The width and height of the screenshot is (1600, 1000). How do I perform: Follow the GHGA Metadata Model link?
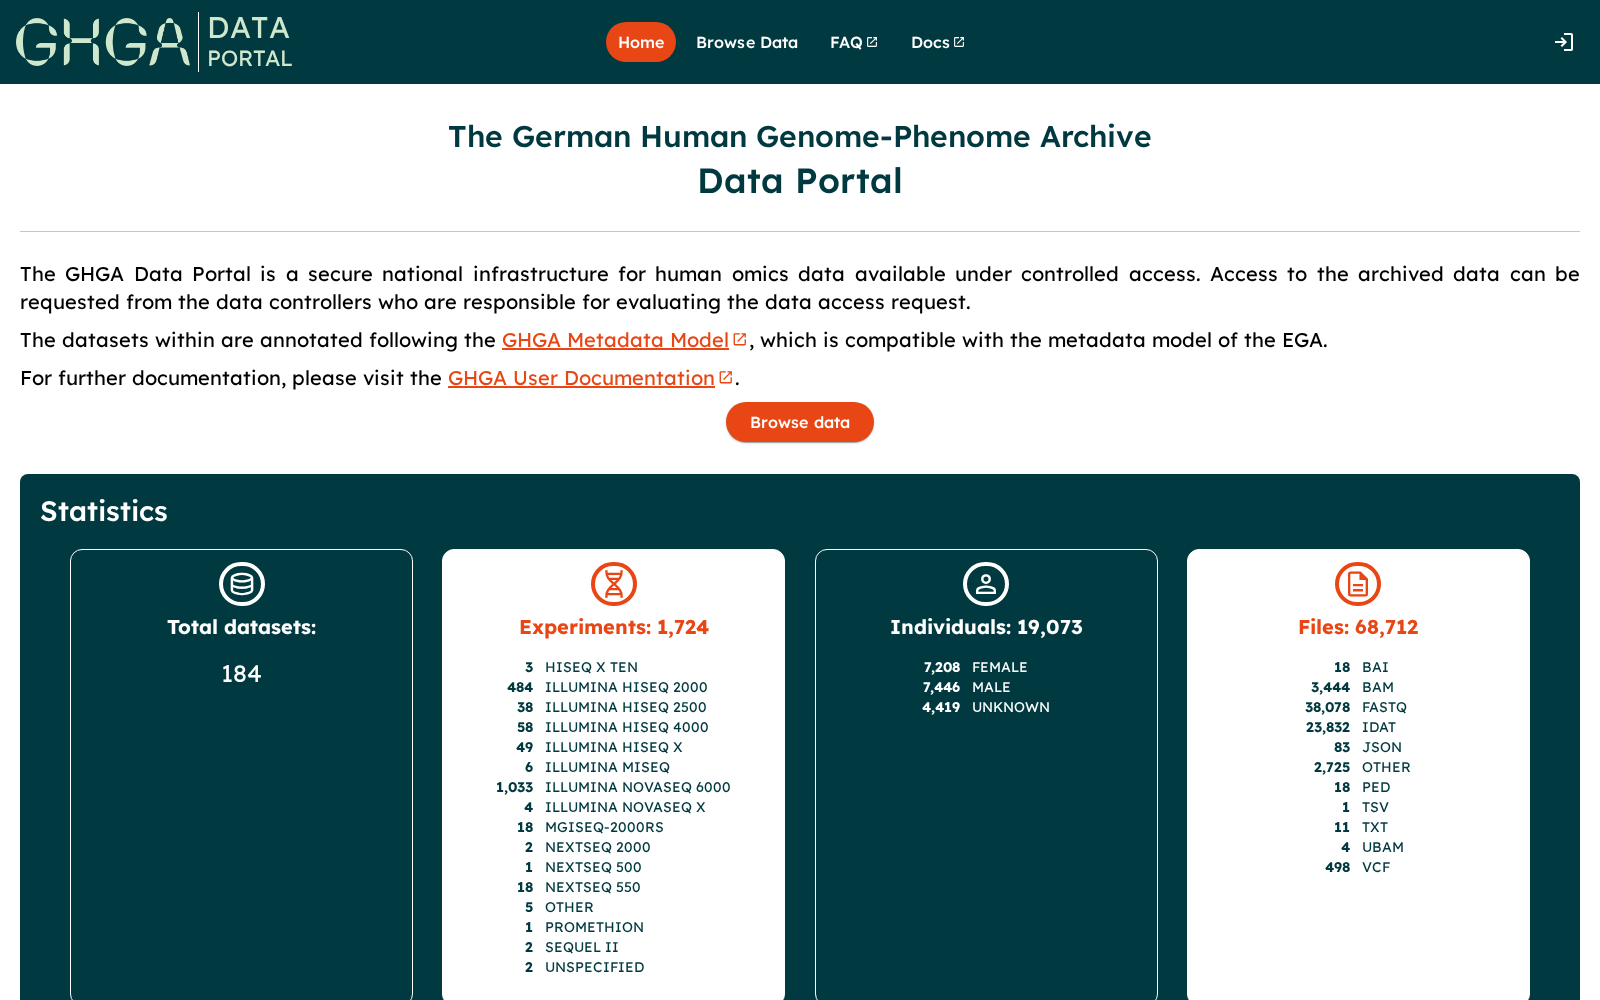tap(615, 340)
